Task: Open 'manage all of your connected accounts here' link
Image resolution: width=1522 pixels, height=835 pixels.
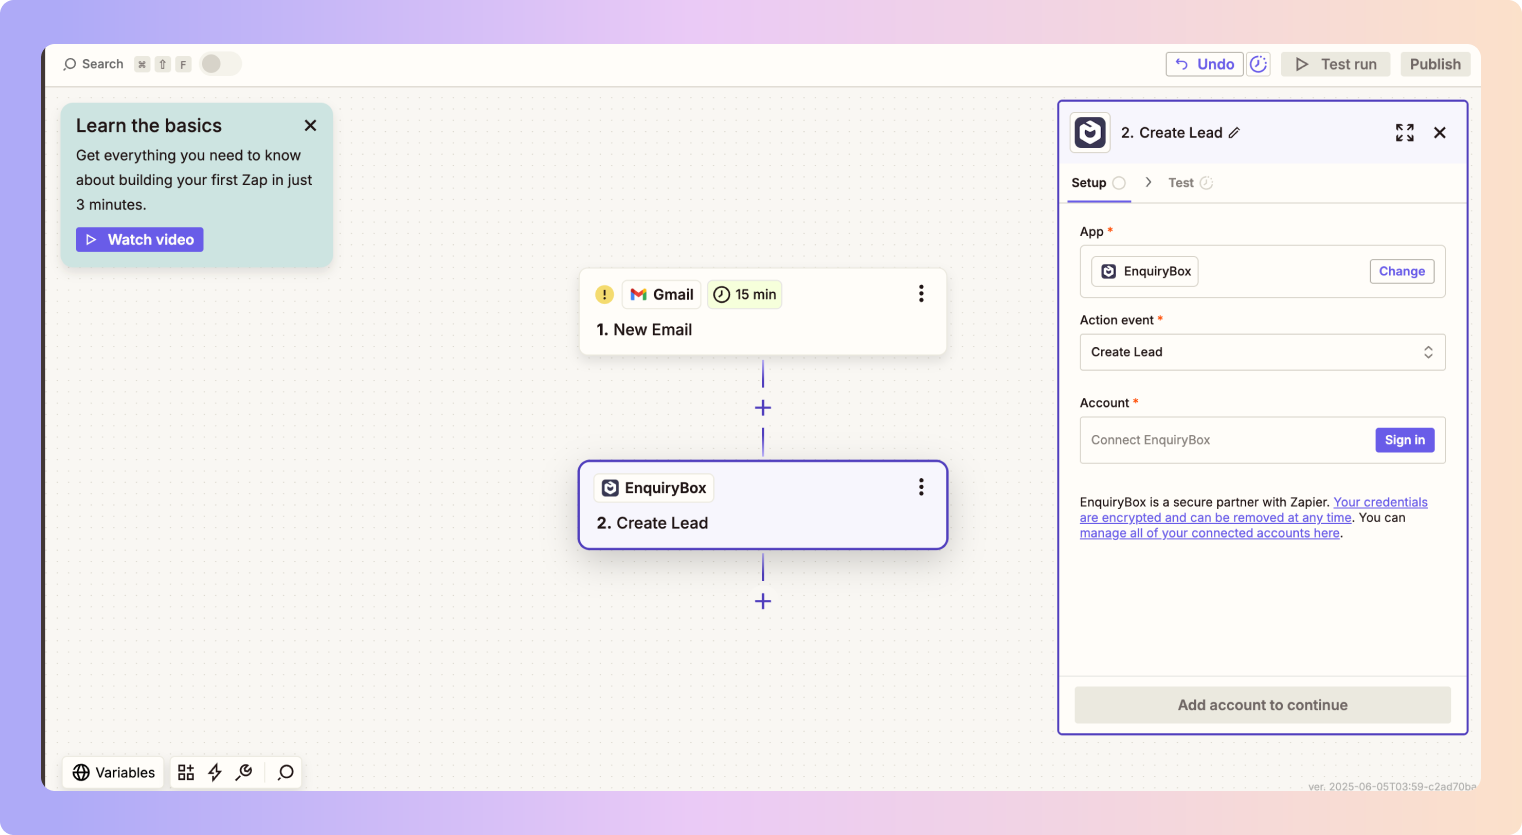Action: [x=1210, y=533]
